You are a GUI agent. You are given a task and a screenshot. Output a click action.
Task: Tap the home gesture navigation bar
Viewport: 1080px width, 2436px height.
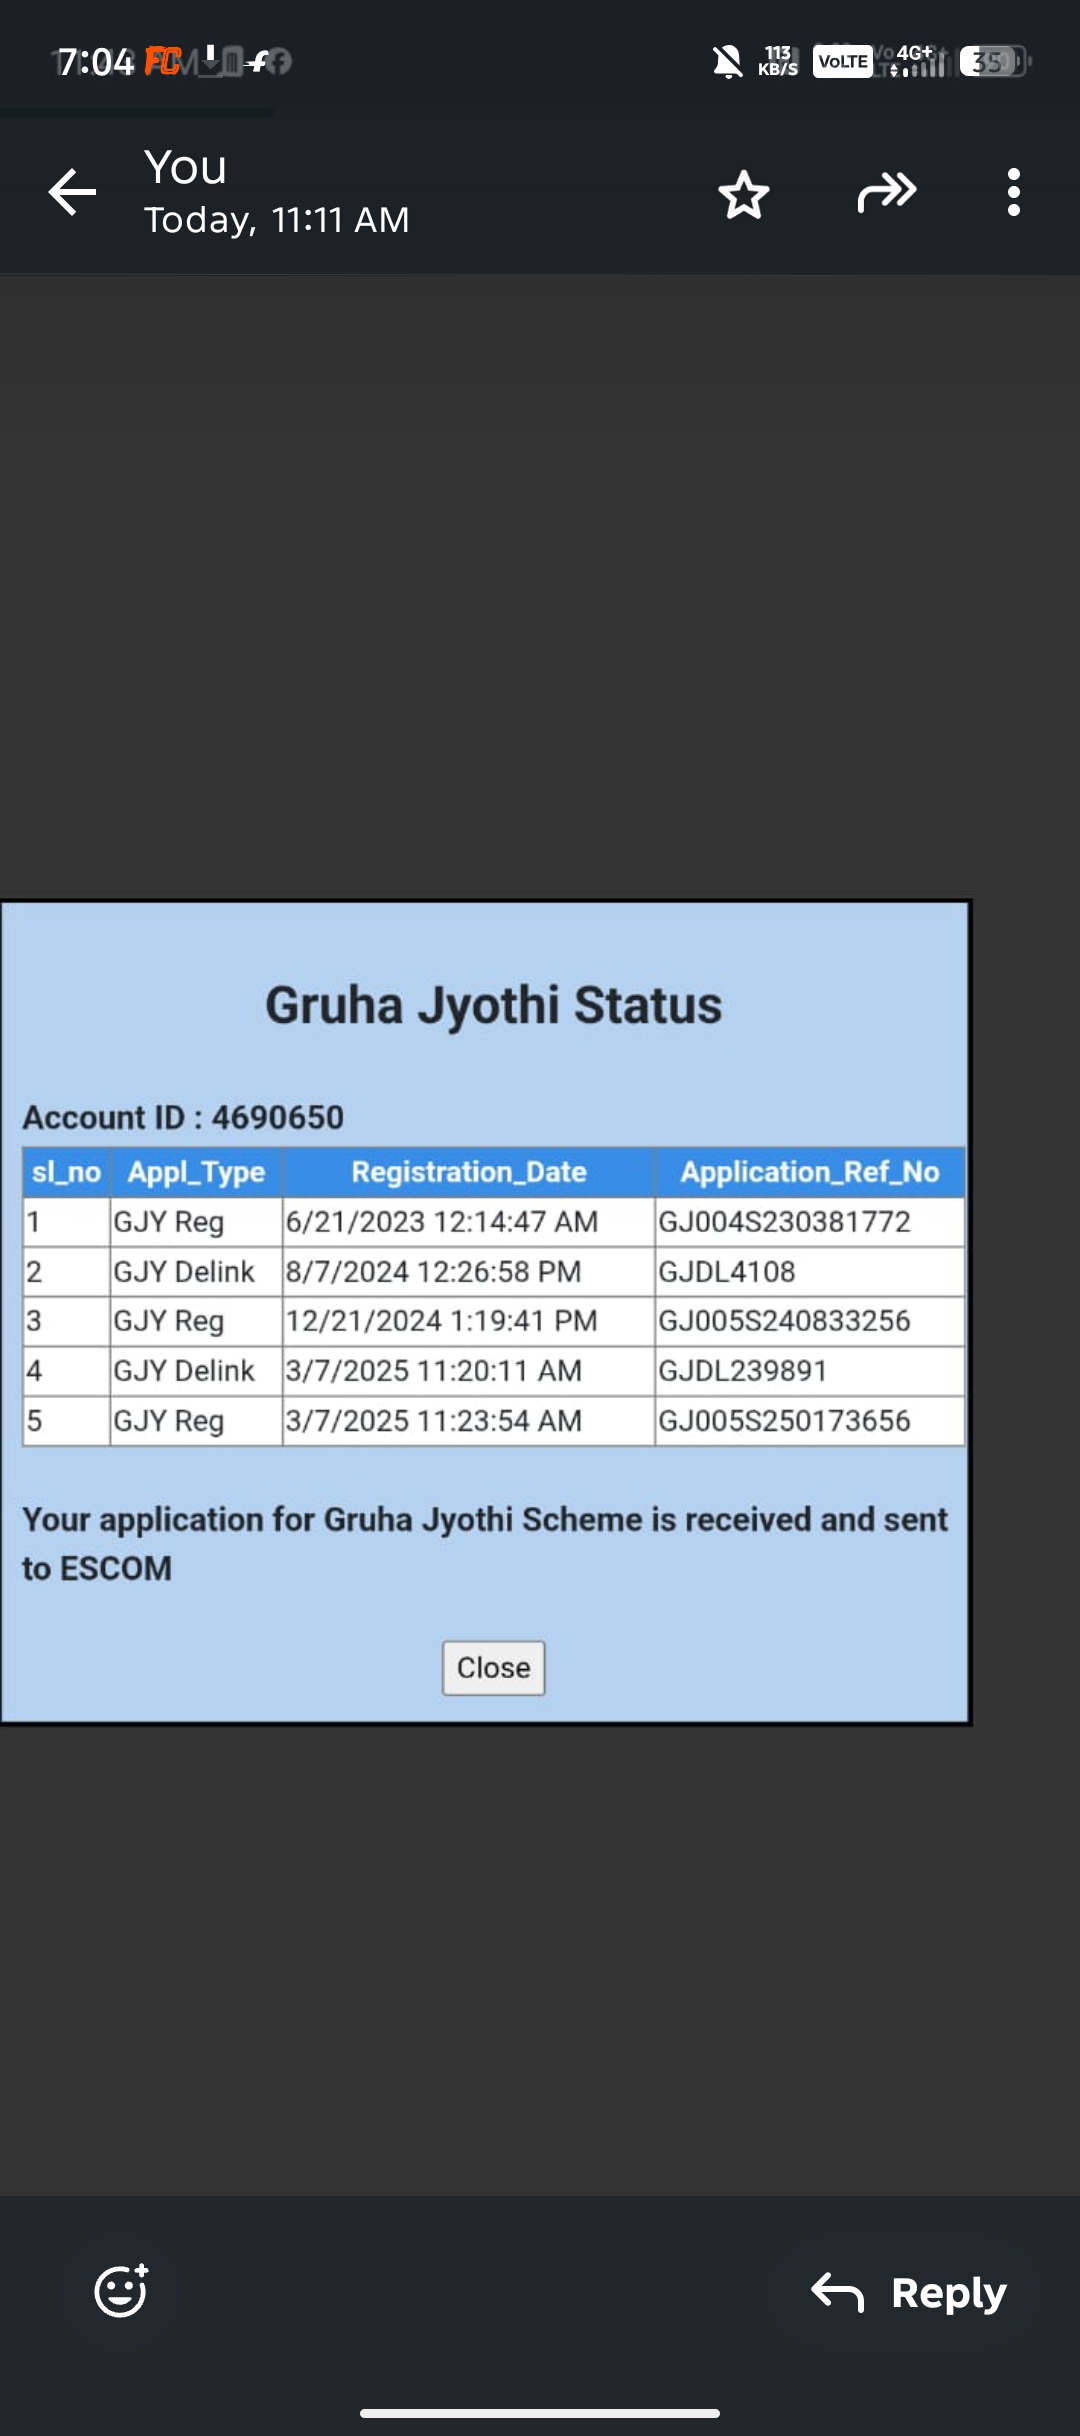(x=540, y=2413)
